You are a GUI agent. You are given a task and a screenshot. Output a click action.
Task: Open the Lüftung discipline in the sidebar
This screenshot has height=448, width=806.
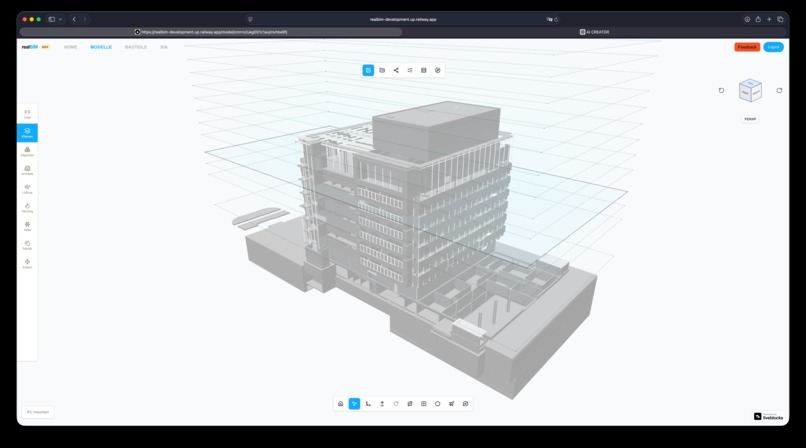click(27, 189)
